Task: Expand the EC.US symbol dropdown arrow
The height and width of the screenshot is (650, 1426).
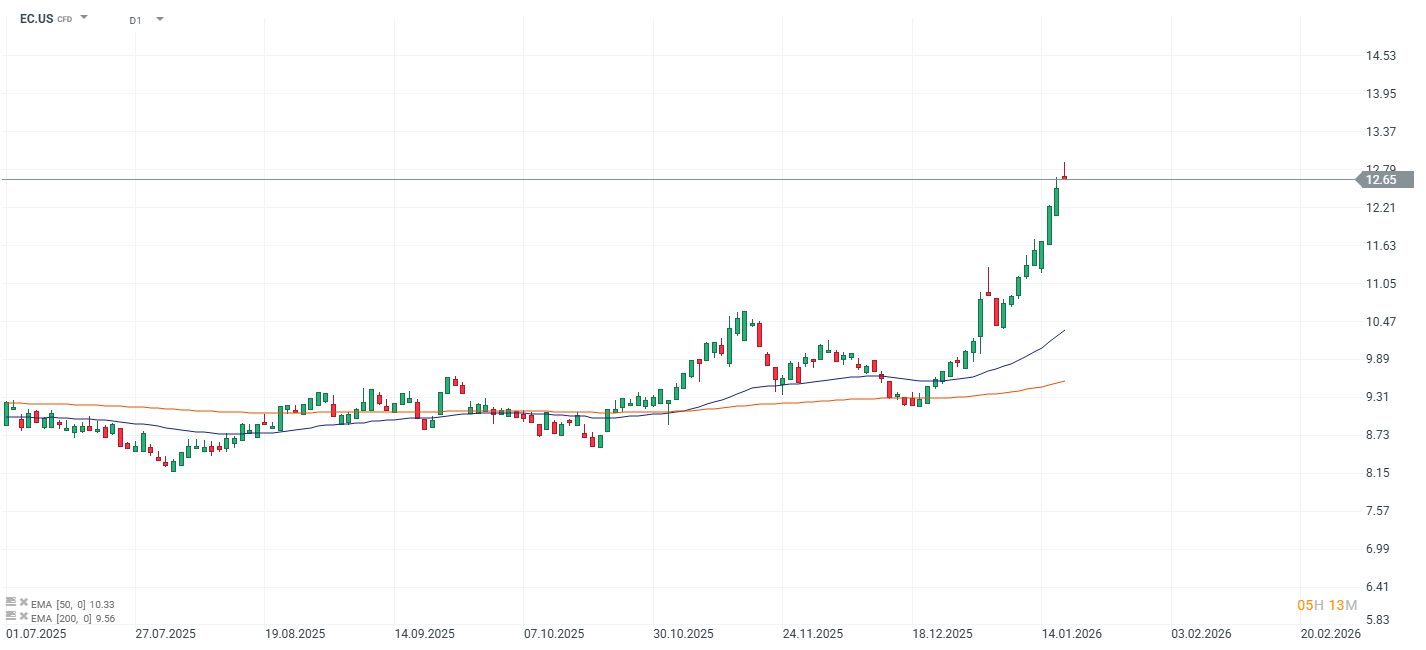Action: click(x=84, y=17)
